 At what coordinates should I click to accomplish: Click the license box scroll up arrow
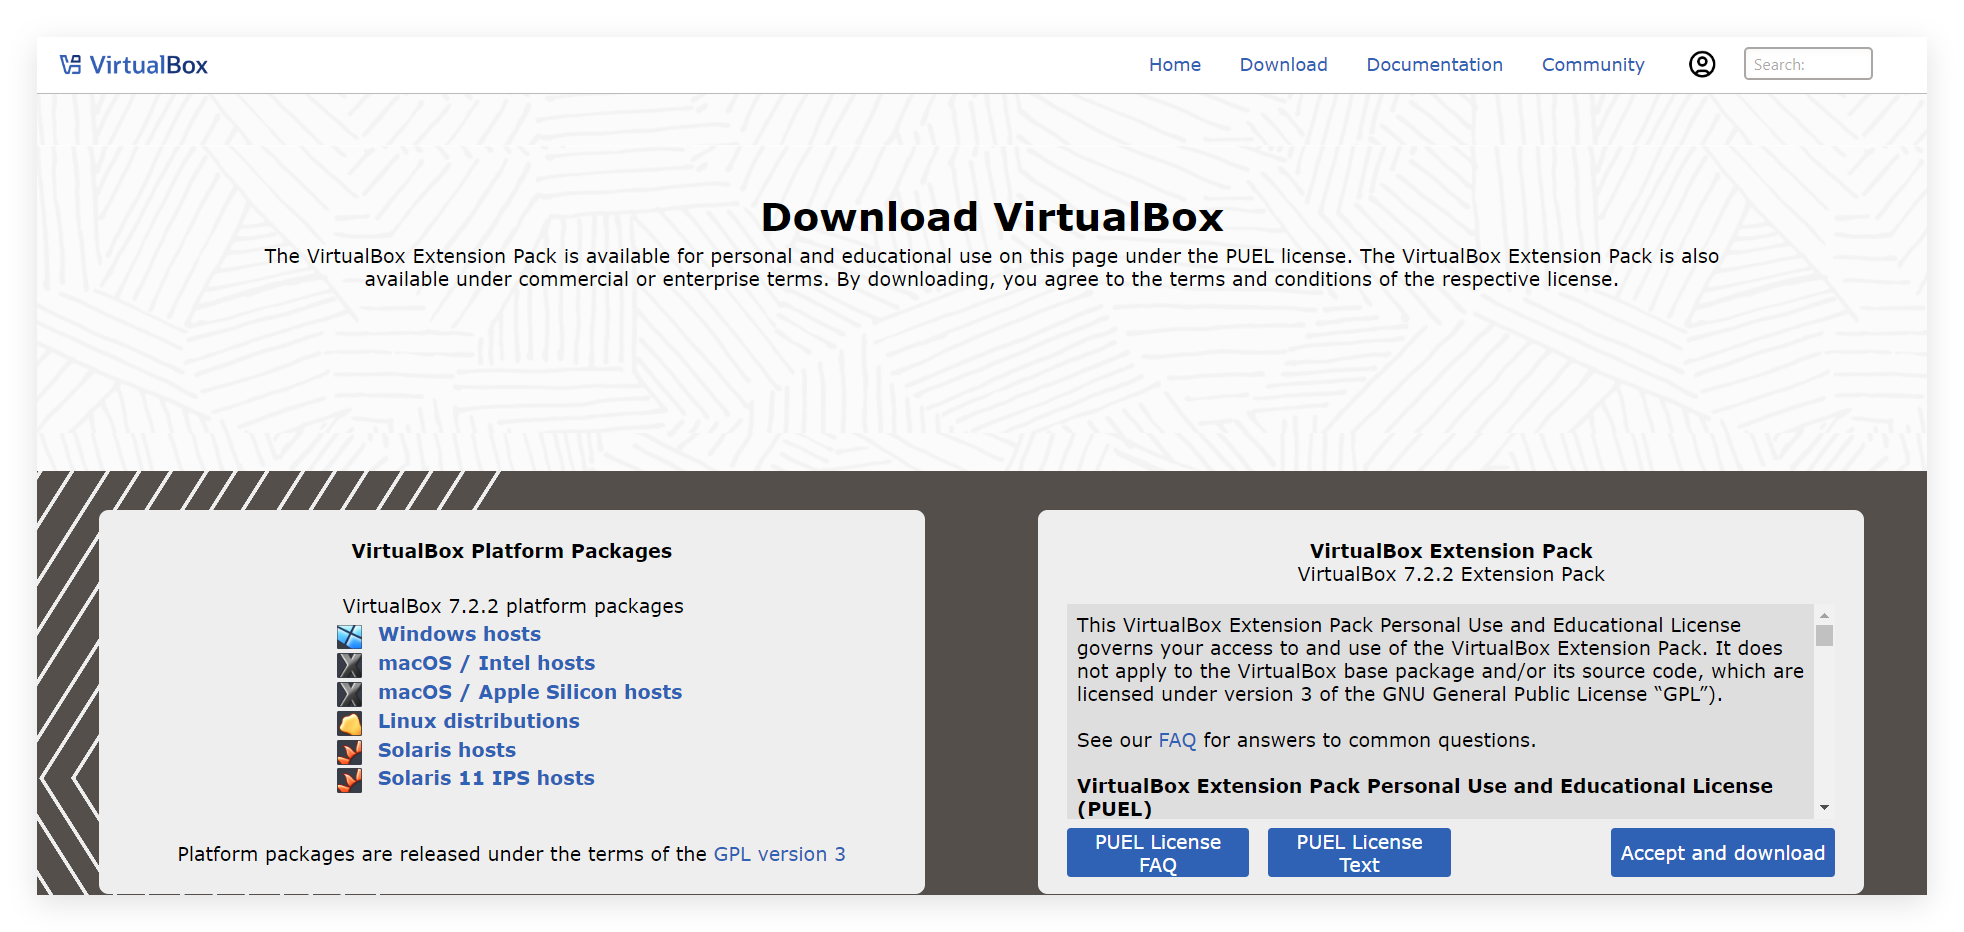(1824, 615)
